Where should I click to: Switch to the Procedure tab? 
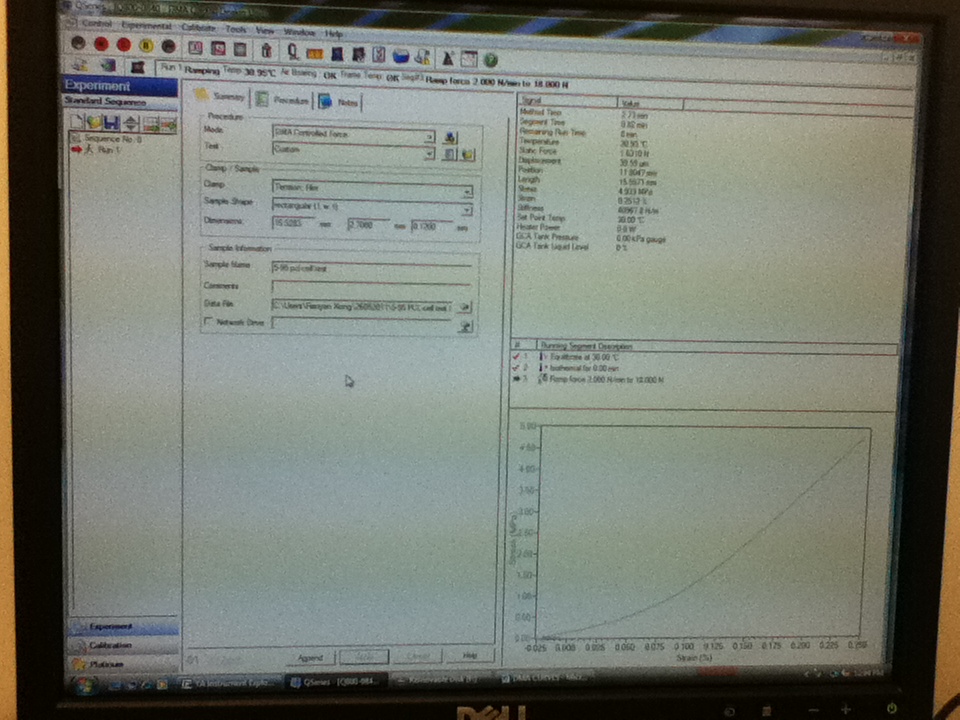pyautogui.click(x=283, y=100)
